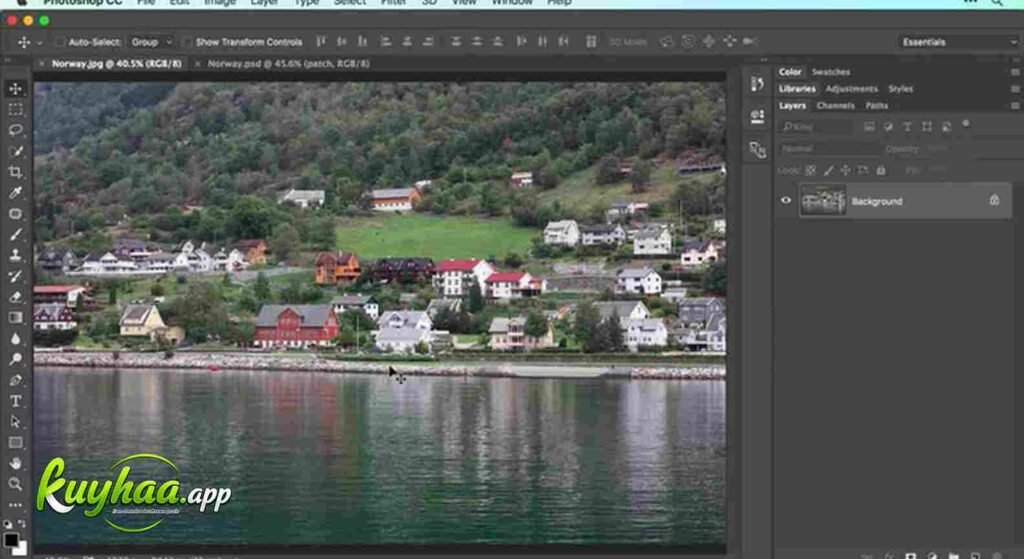Select the Path Selection tool
This screenshot has width=1024, height=559.
point(16,422)
